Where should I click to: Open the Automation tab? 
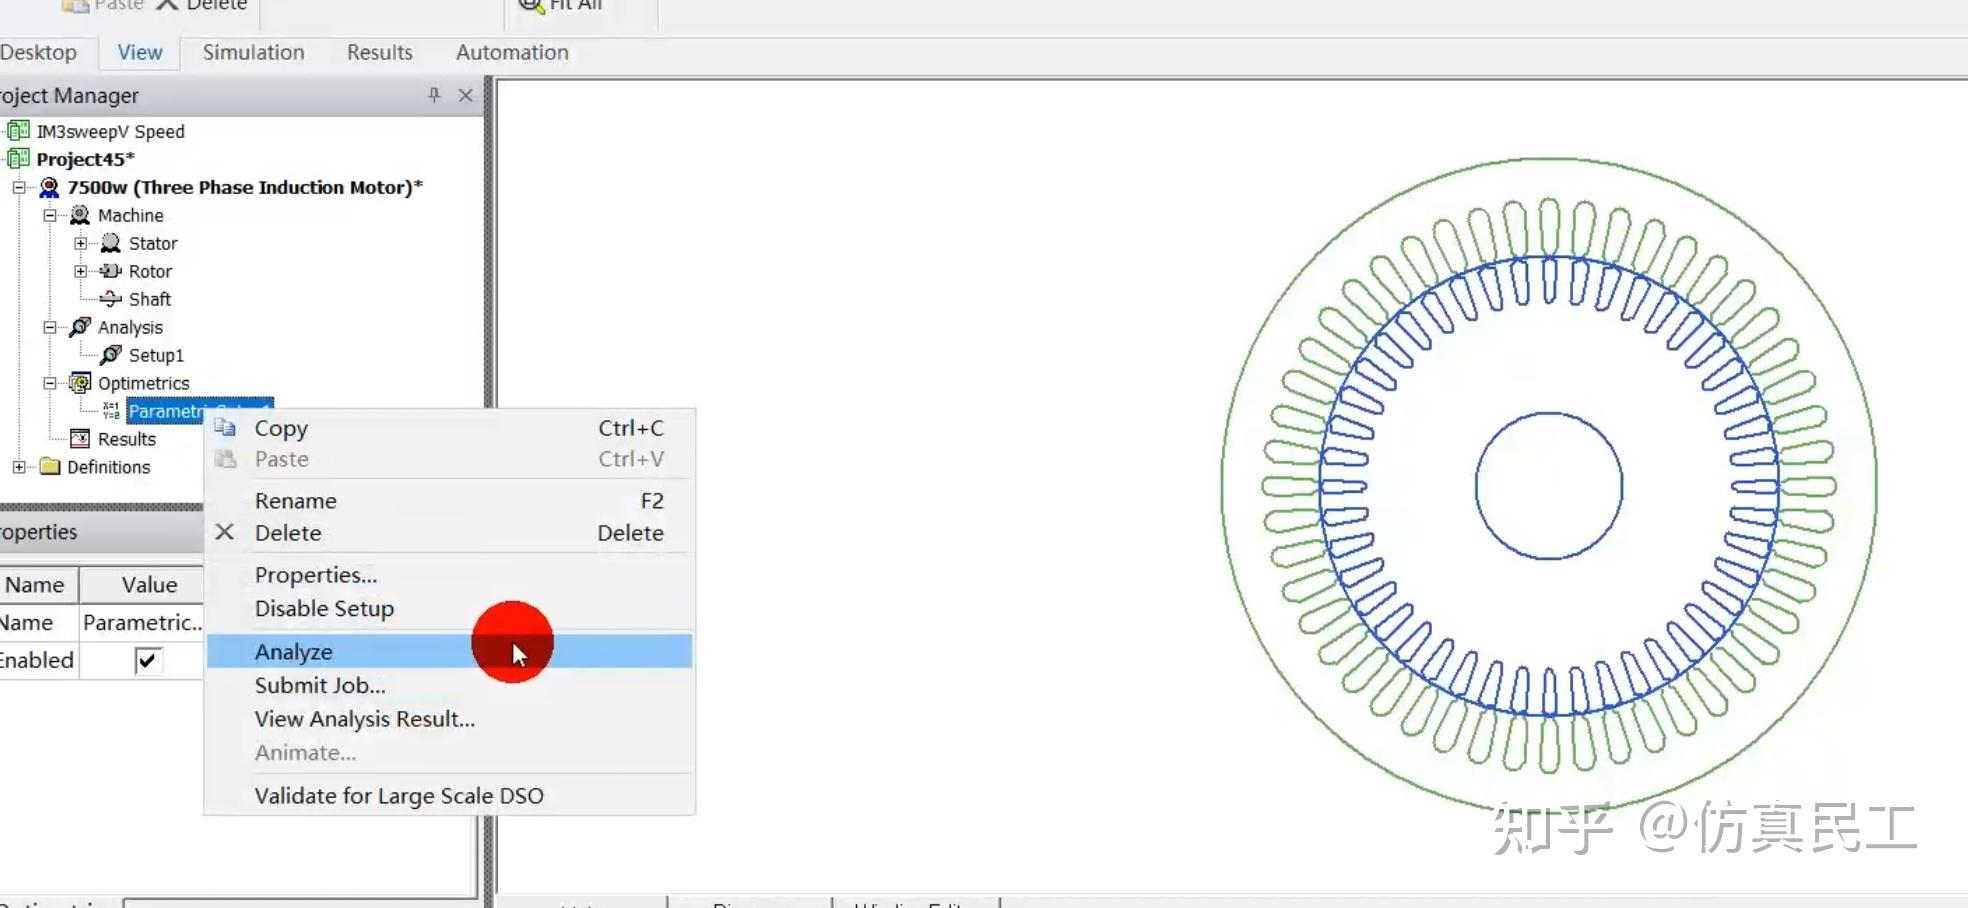511,52
